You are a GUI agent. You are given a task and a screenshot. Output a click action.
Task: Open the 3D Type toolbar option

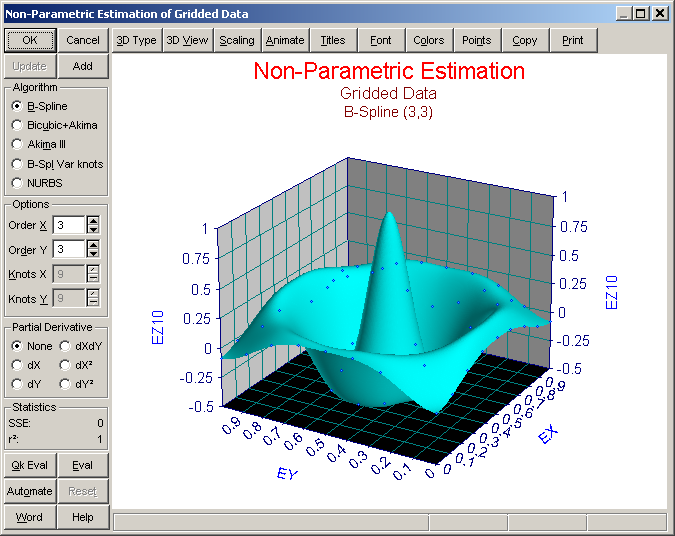[136, 40]
